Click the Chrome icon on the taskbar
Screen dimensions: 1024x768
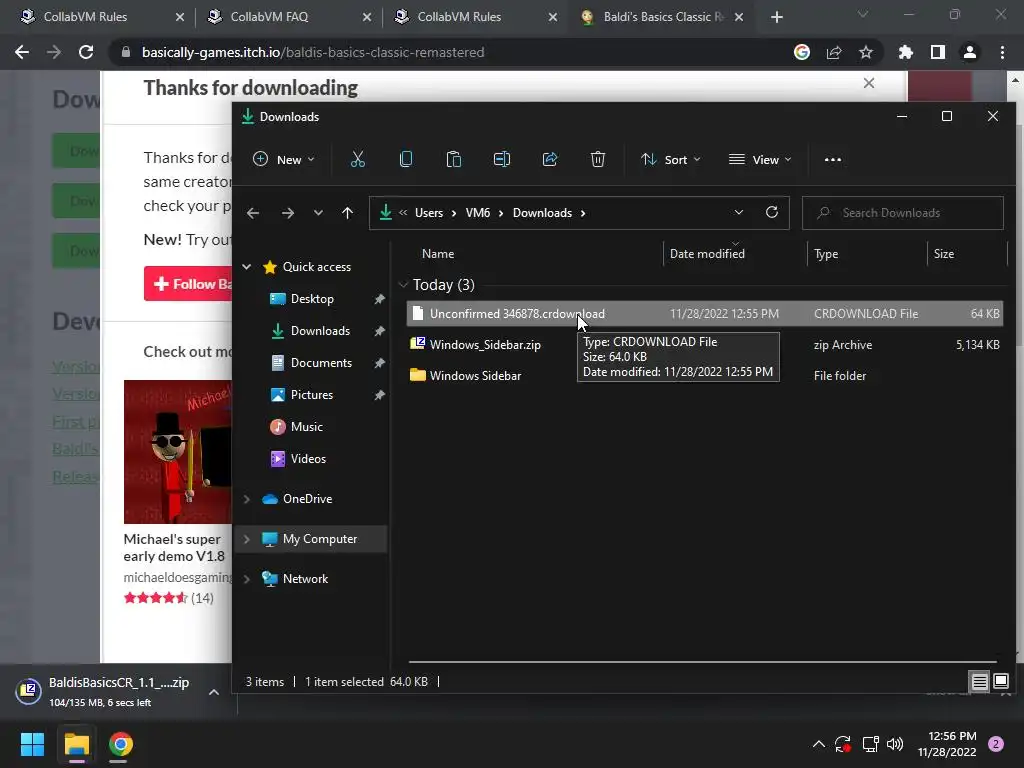pyautogui.click(x=120, y=744)
